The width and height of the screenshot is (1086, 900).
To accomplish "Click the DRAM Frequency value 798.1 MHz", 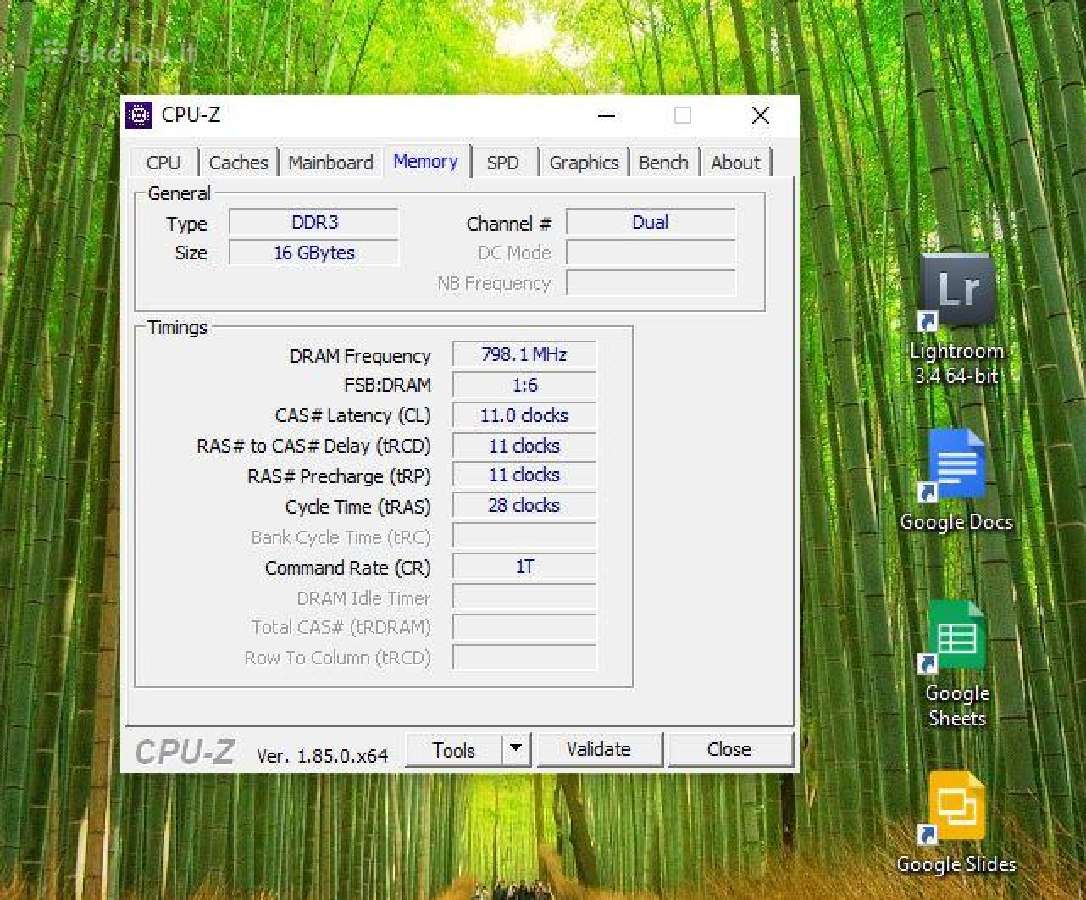I will coord(524,355).
